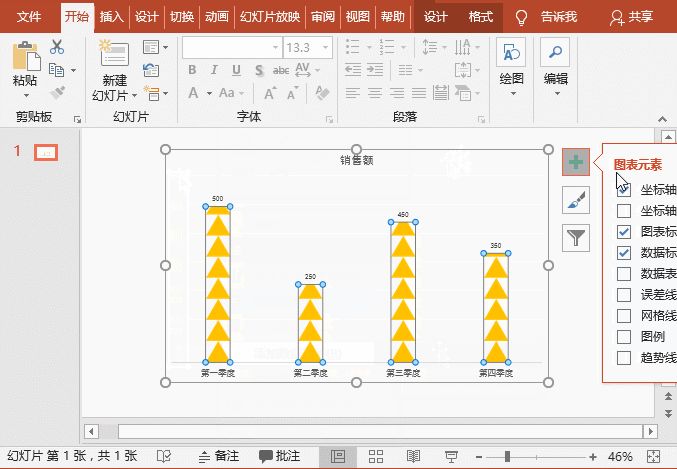677x469 pixels.
Task: Toggle Italic formatting
Action: click(214, 70)
